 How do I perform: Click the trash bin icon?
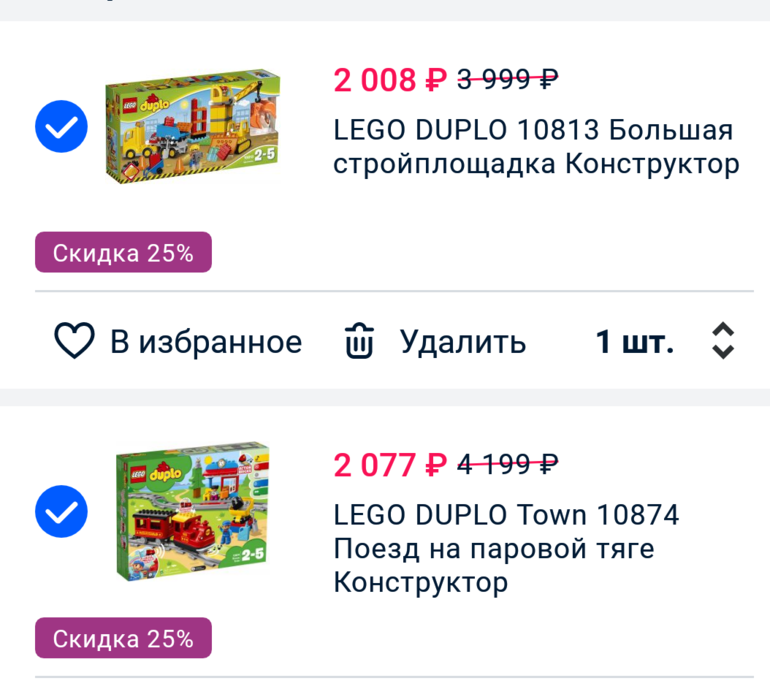pyautogui.click(x=359, y=342)
